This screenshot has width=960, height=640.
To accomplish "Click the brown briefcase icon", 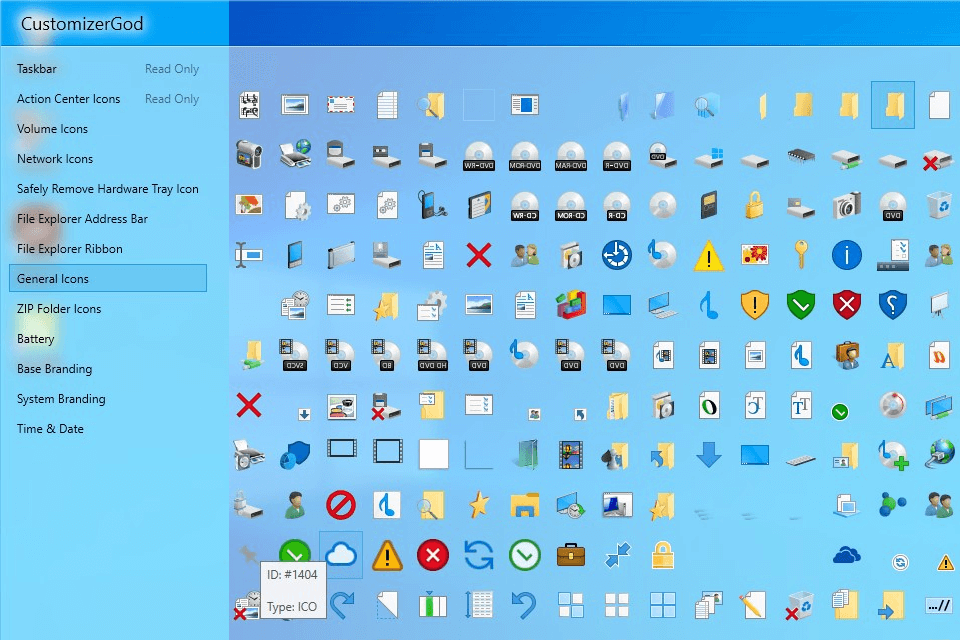I will pos(571,555).
